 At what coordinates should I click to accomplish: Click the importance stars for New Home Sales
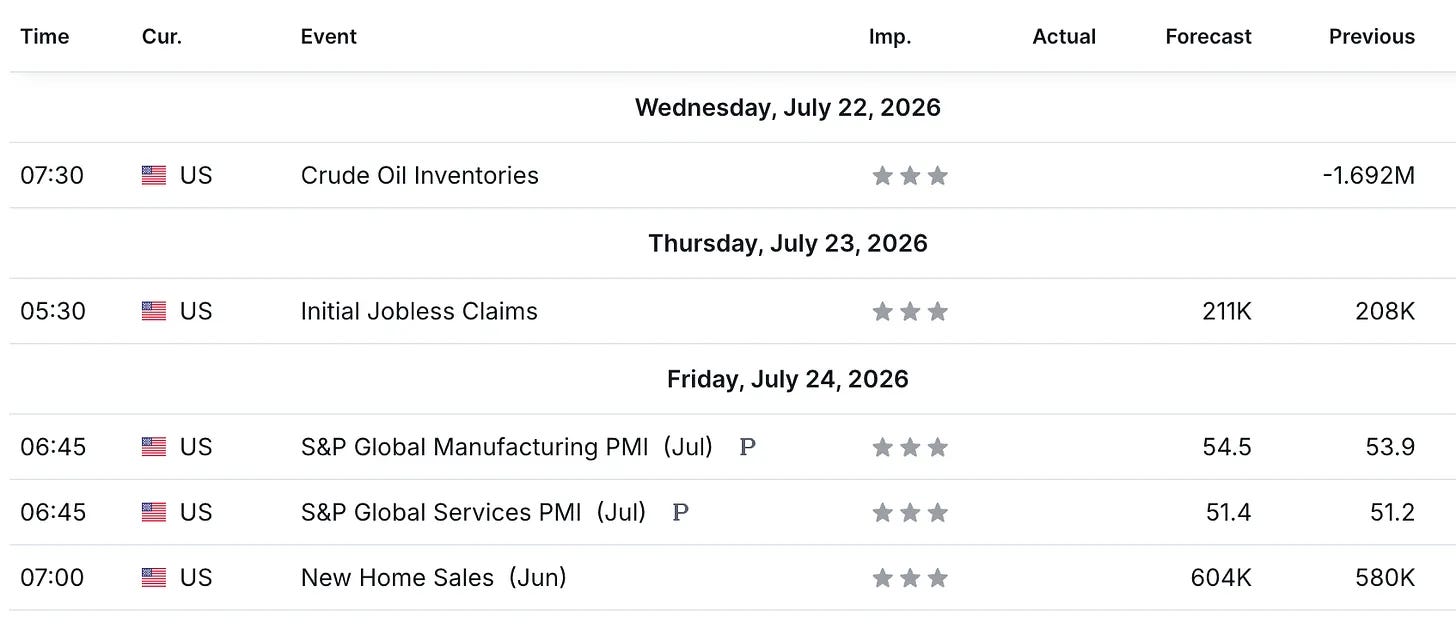tap(910, 578)
